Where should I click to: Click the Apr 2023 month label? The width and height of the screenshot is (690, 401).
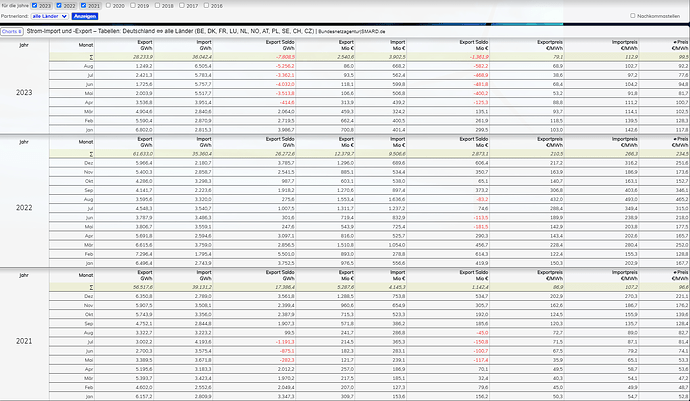point(89,103)
